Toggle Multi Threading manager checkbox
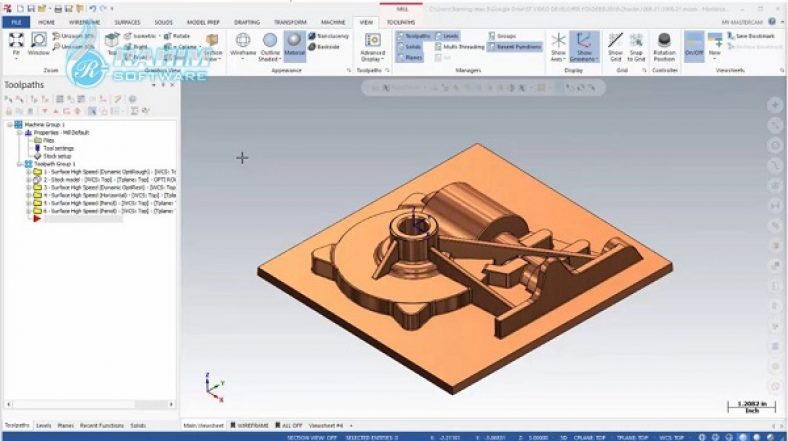The height and width of the screenshot is (441, 788). click(x=459, y=47)
